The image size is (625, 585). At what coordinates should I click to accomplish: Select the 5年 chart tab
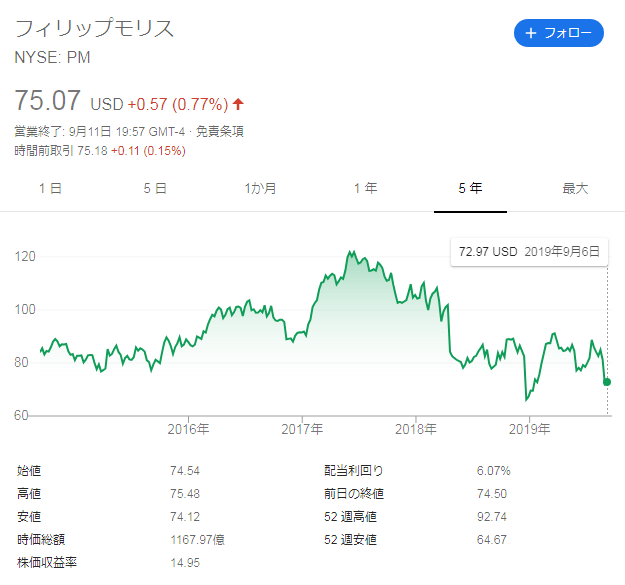click(x=470, y=188)
